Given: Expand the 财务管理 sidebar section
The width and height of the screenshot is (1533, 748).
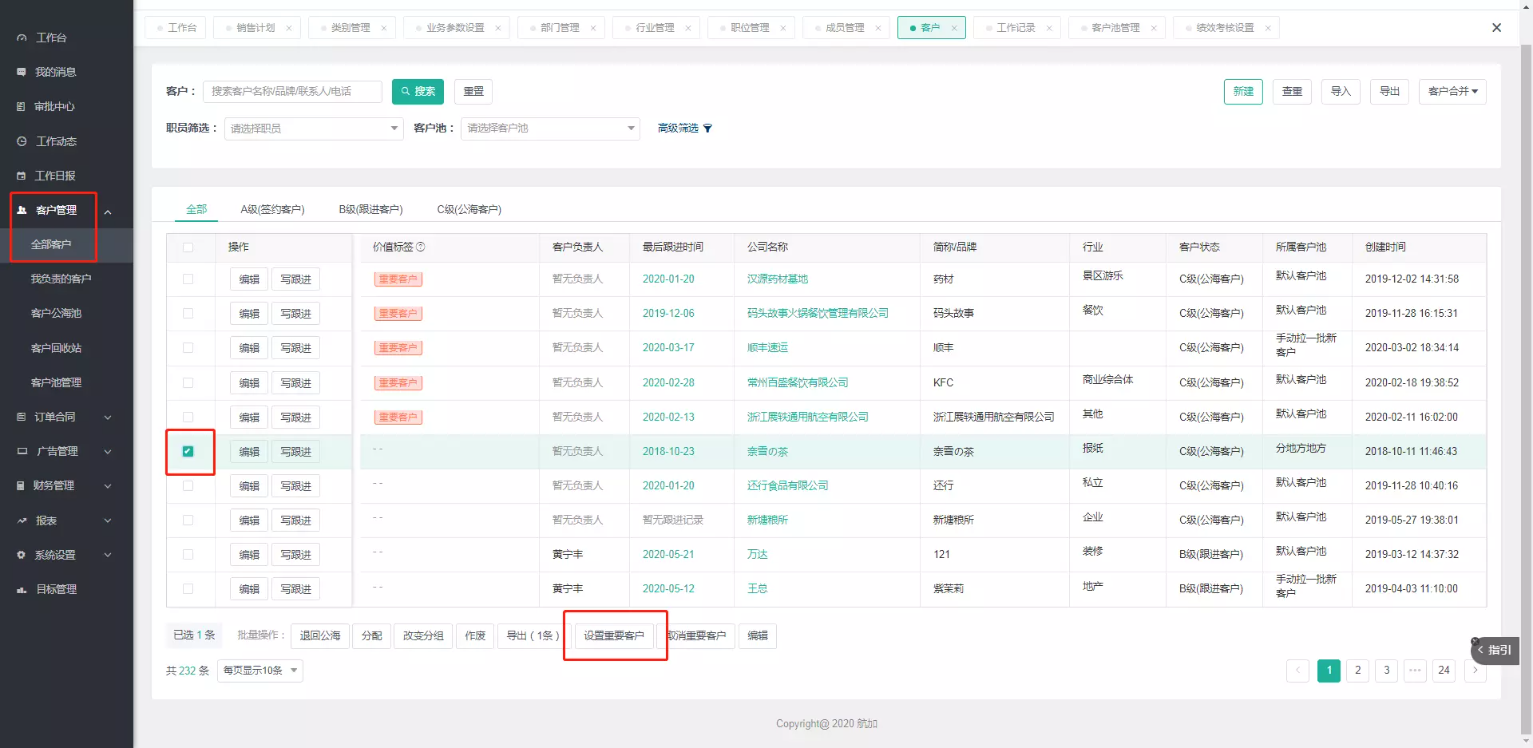Looking at the screenshot, I should pyautogui.click(x=108, y=486).
